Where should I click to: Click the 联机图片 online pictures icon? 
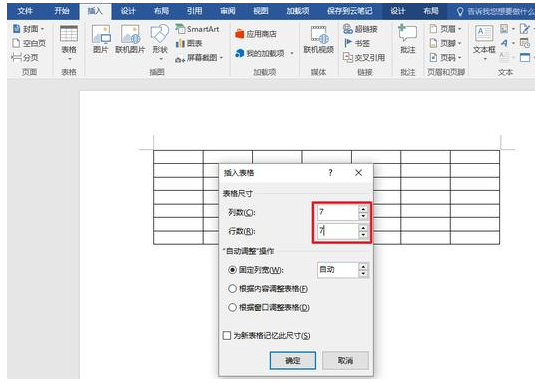pos(130,34)
